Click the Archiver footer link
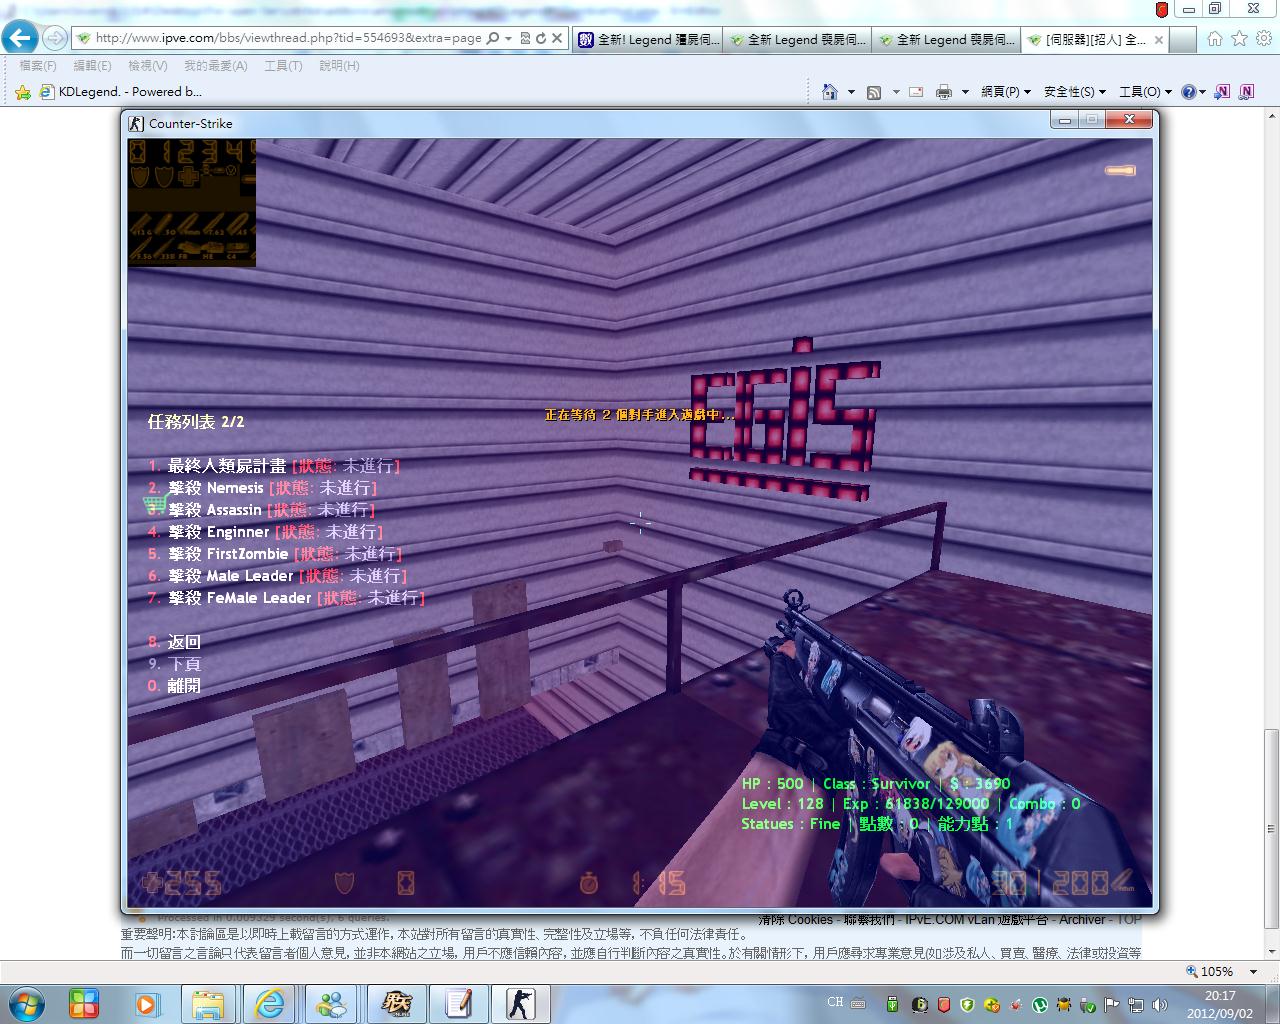 click(x=1082, y=919)
